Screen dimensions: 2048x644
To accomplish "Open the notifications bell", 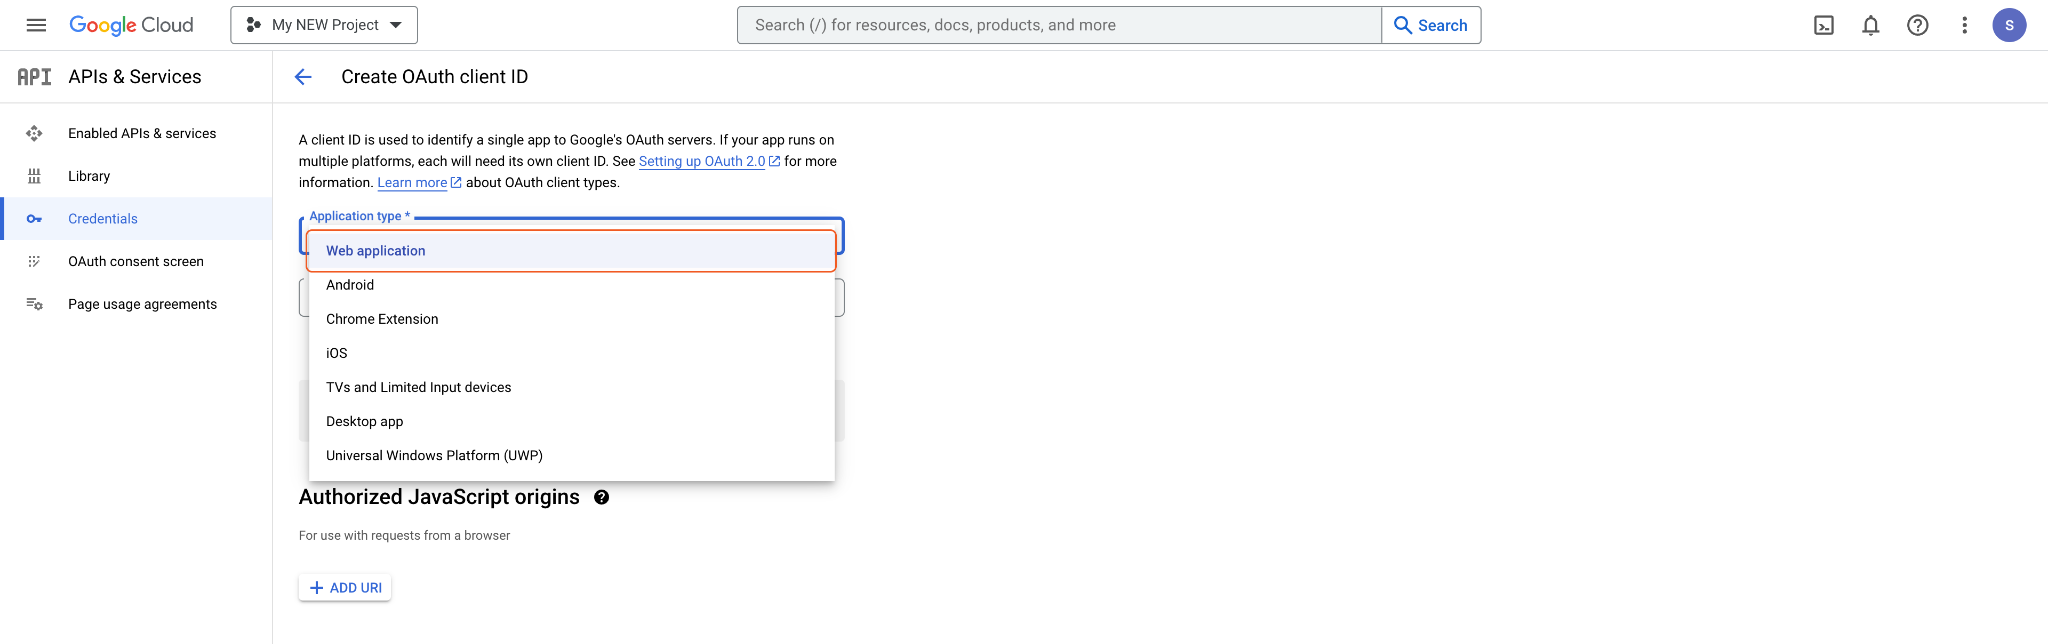I will (1871, 25).
